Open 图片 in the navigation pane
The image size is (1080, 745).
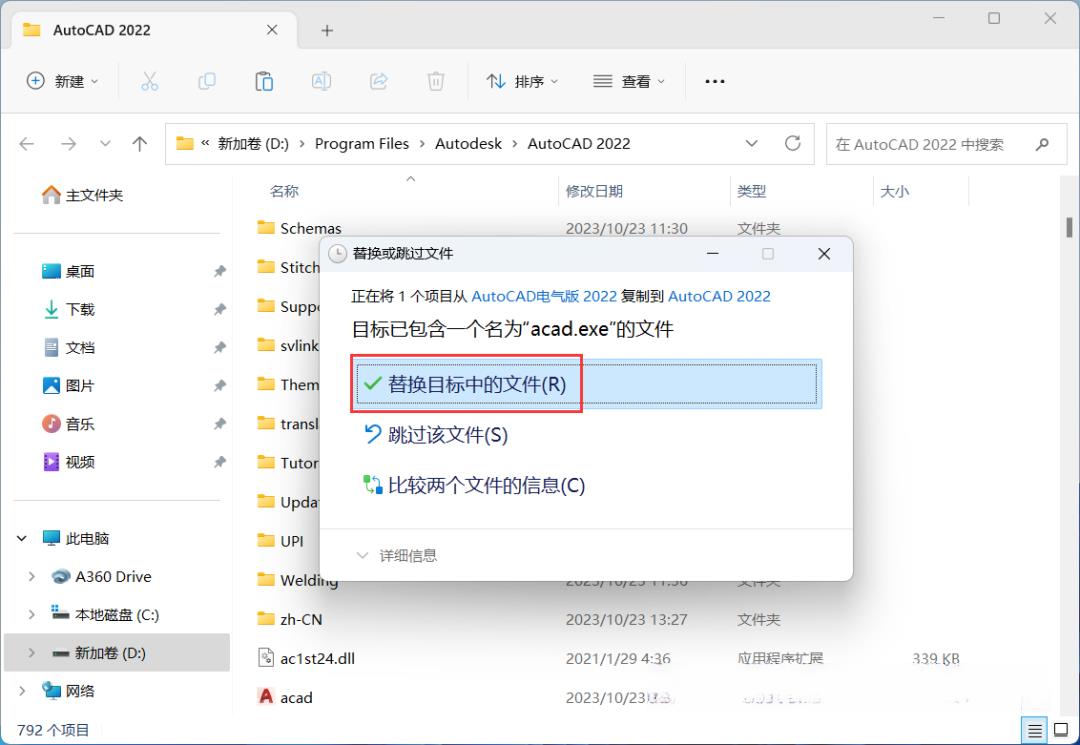(x=68, y=386)
